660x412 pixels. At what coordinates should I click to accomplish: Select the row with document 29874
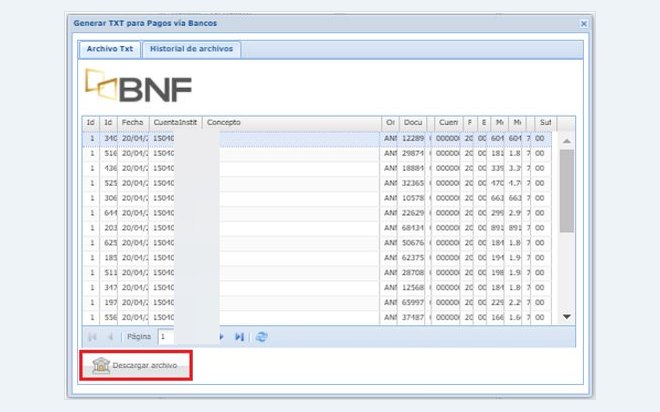coord(317,154)
